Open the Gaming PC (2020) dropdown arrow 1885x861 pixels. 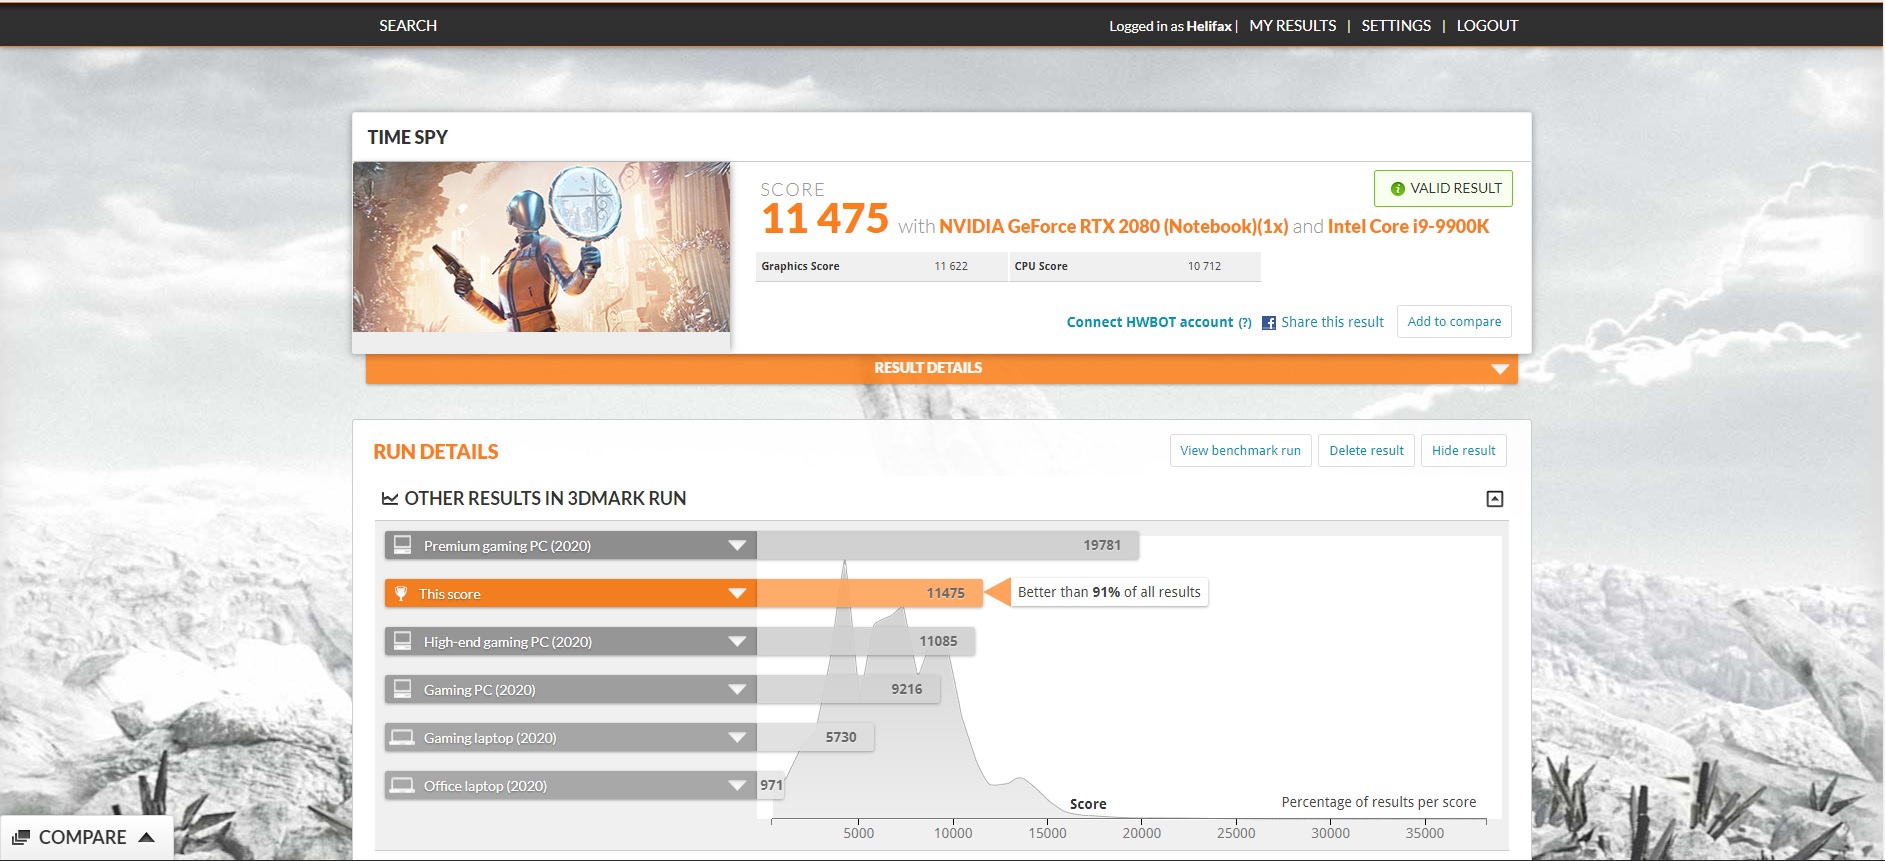tap(737, 690)
